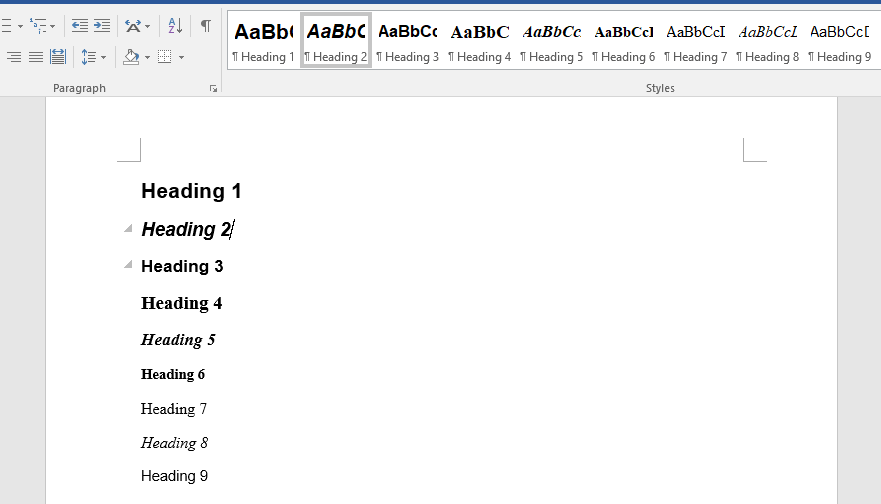
Task: Justify the paragraph text
Action: coord(36,57)
